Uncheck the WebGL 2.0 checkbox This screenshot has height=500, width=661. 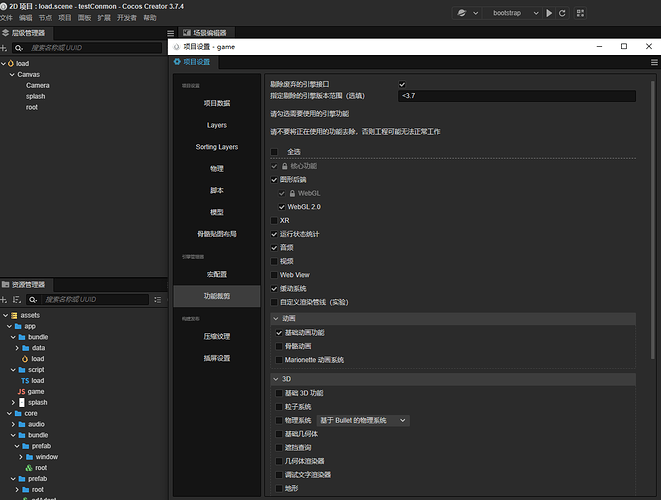click(x=282, y=207)
